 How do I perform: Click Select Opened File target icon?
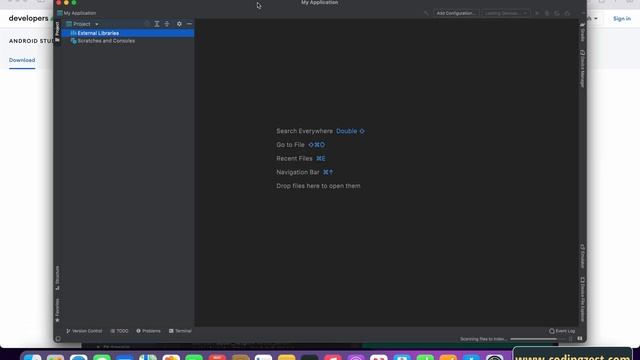pyautogui.click(x=147, y=24)
